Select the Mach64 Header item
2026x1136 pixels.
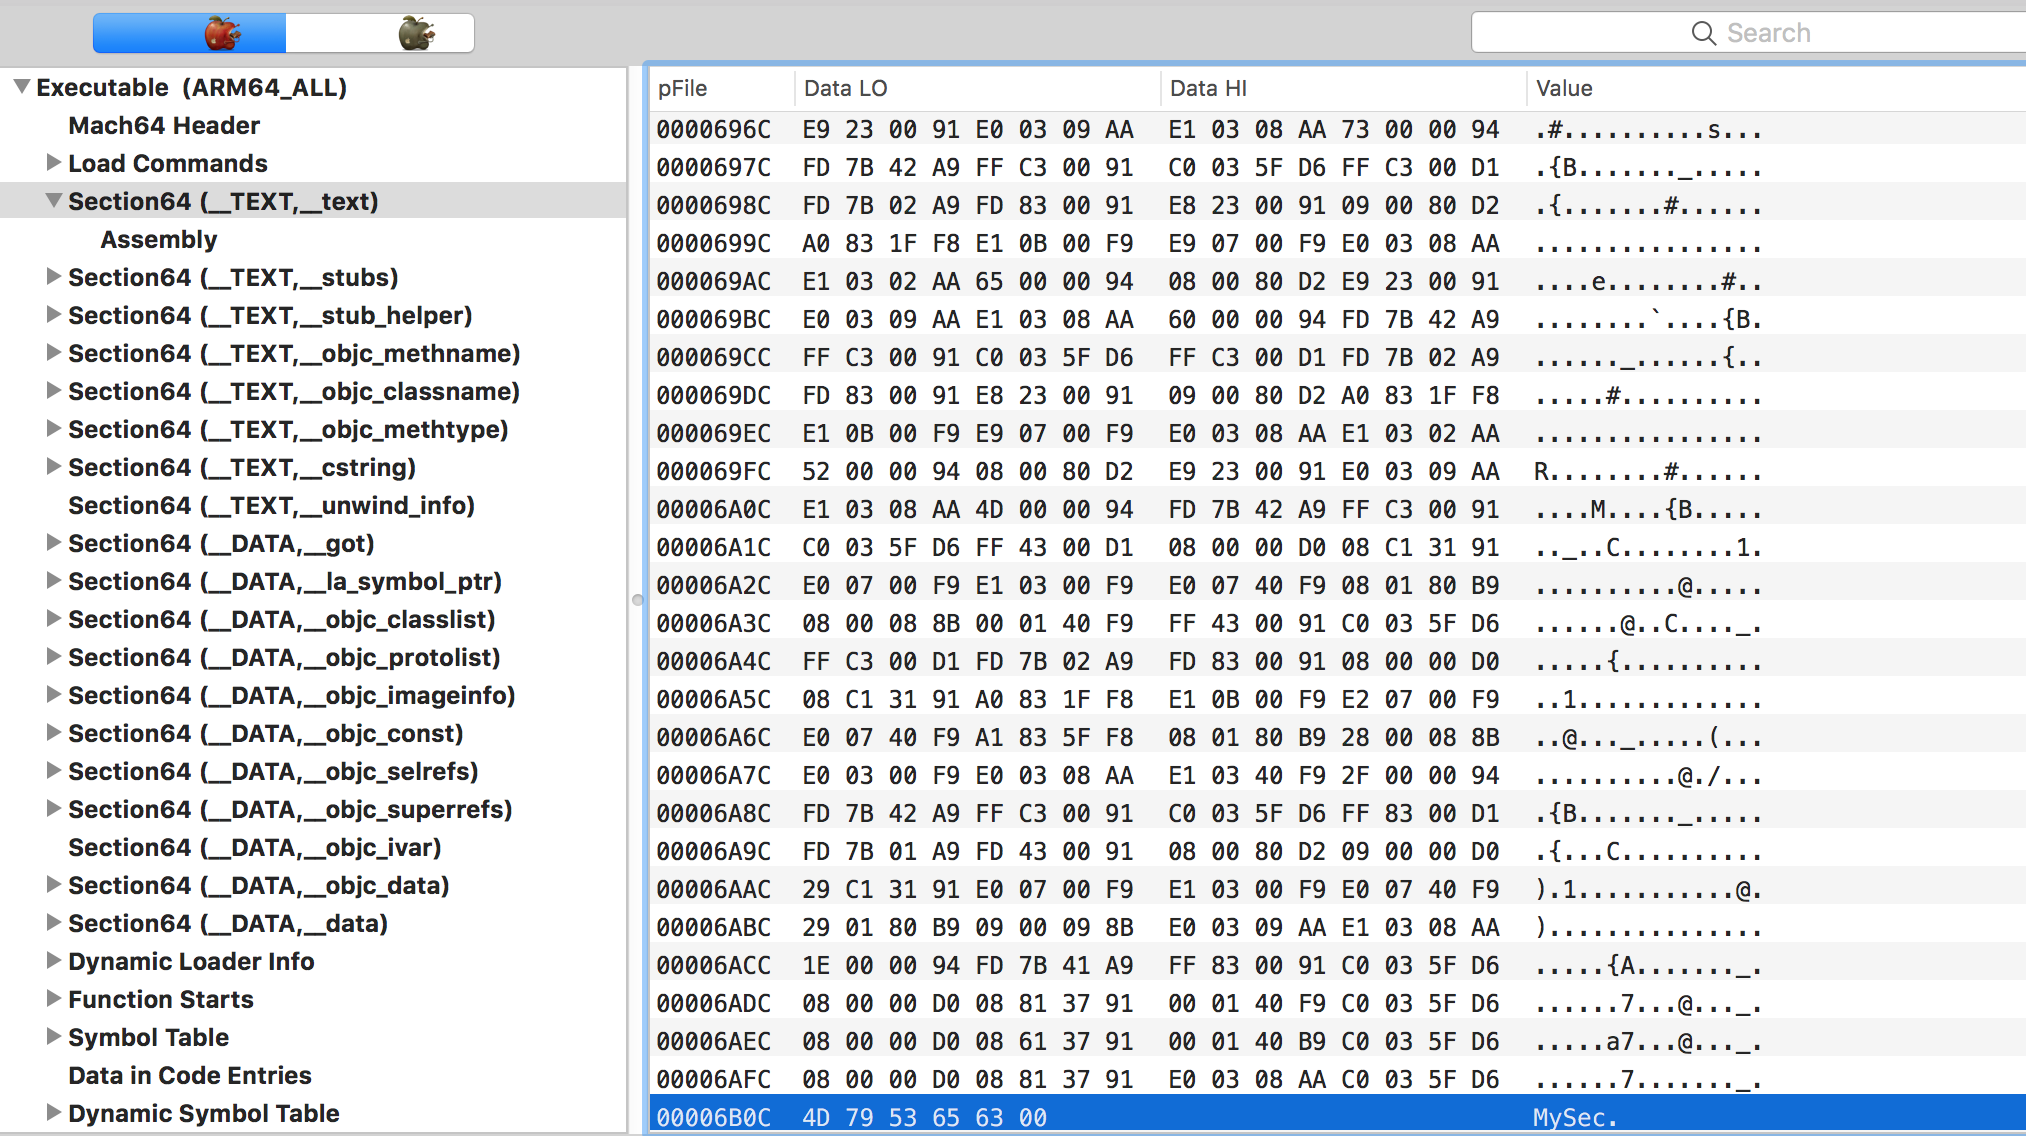pyautogui.click(x=164, y=125)
